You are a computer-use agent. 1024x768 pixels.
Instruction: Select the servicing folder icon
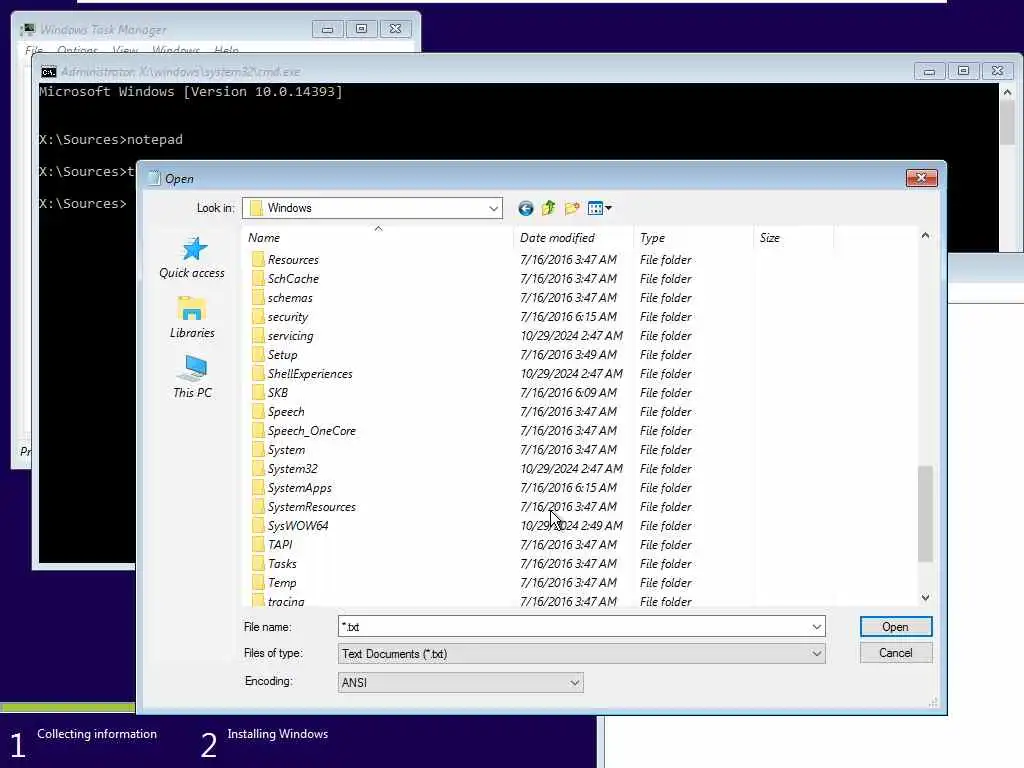click(x=258, y=336)
